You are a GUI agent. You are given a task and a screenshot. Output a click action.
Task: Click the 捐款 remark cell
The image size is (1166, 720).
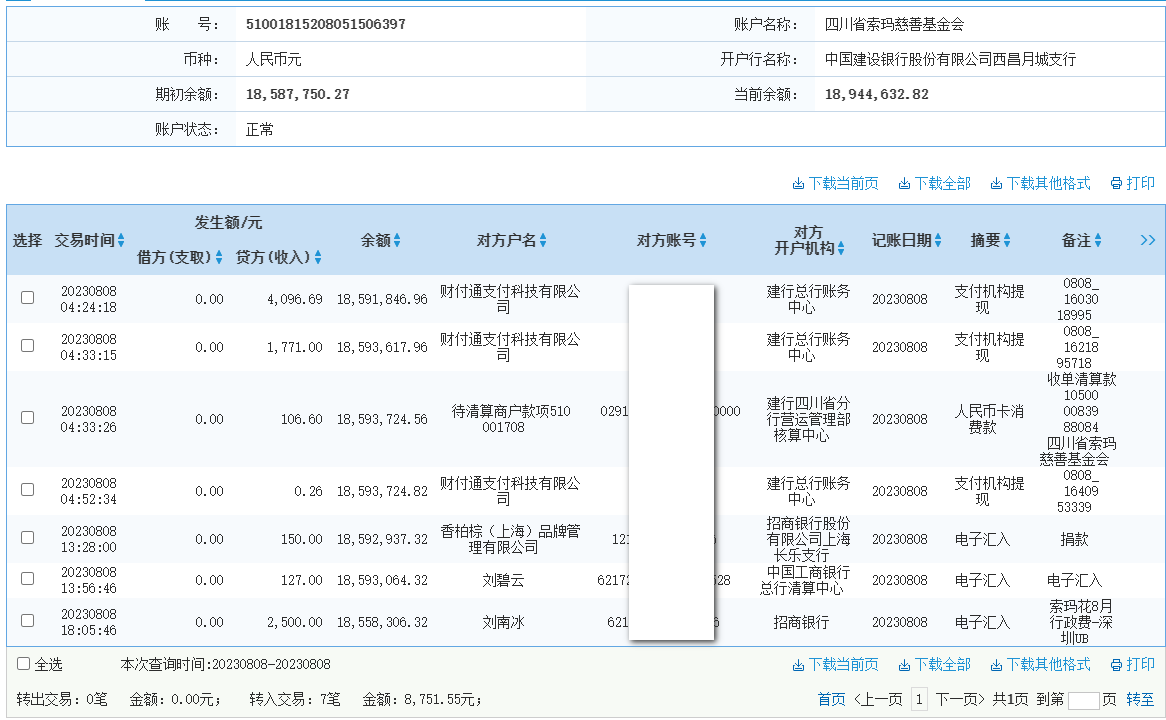point(1074,539)
